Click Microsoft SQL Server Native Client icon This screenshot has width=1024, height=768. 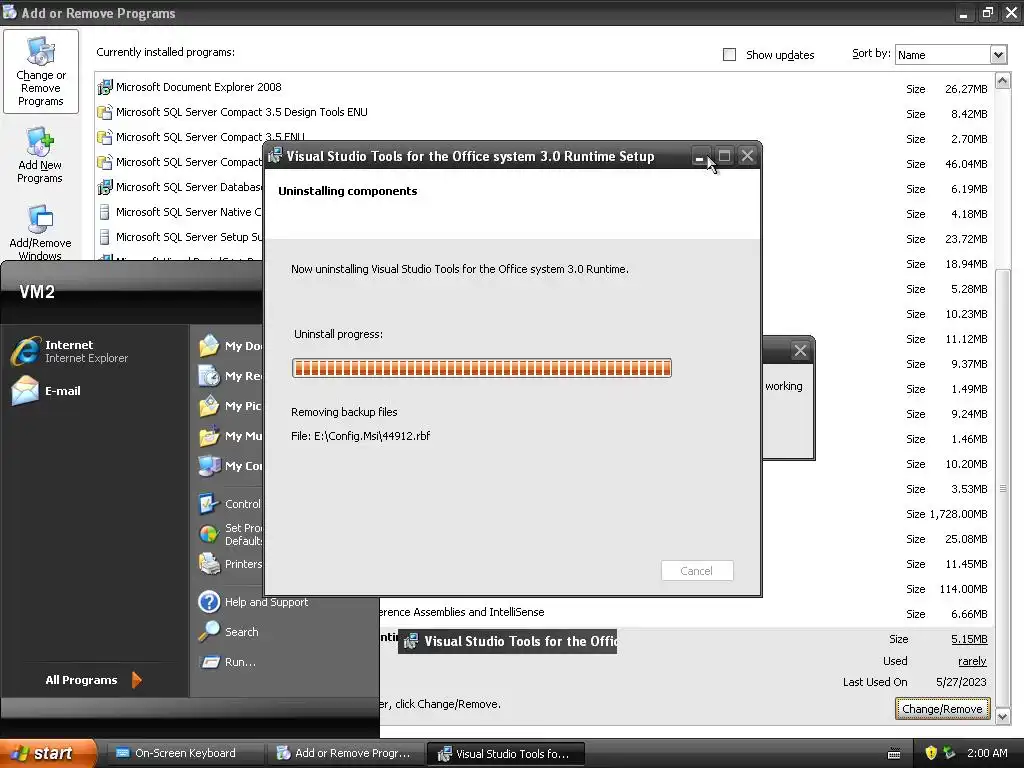coord(104,212)
